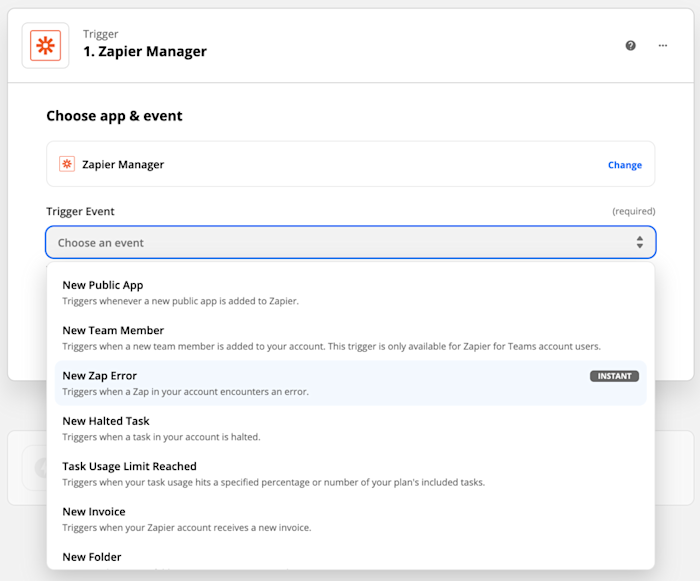Click 'Triggers when a Zap in your account encounters an error.'
700x581 pixels.
pos(185,392)
